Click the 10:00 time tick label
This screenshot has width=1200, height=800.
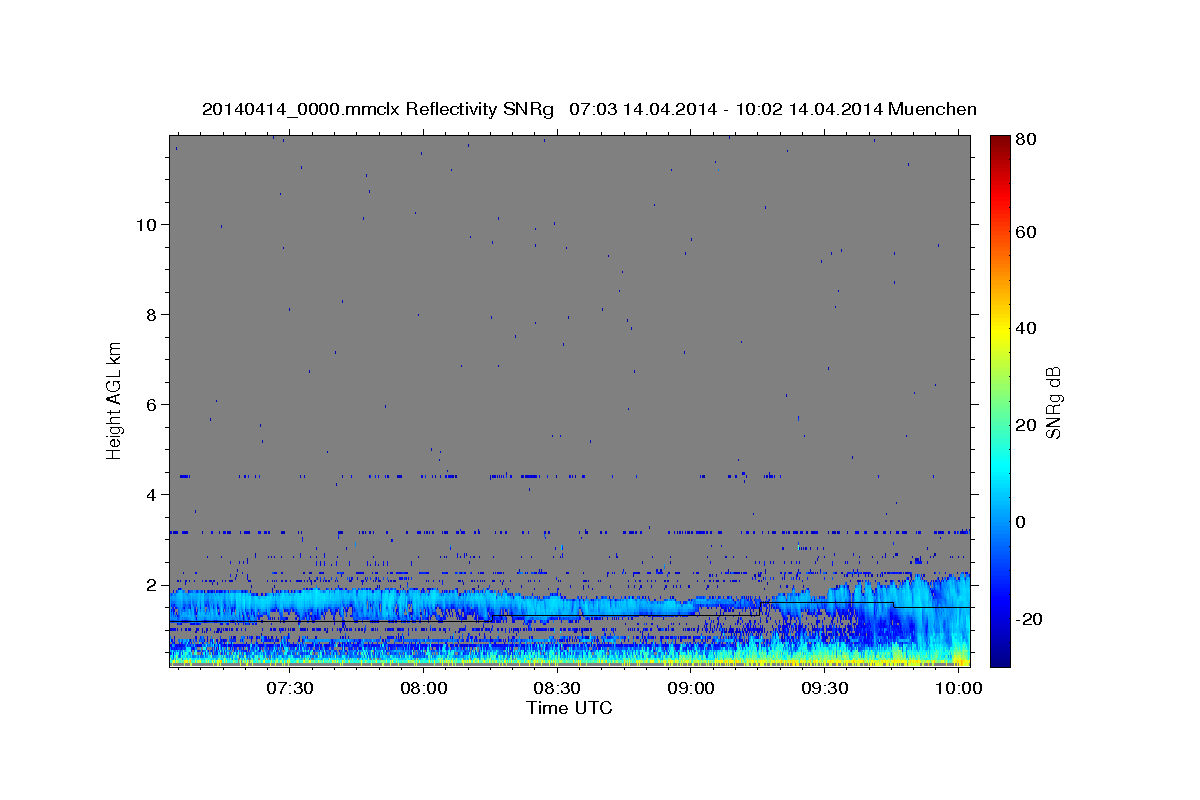[960, 689]
